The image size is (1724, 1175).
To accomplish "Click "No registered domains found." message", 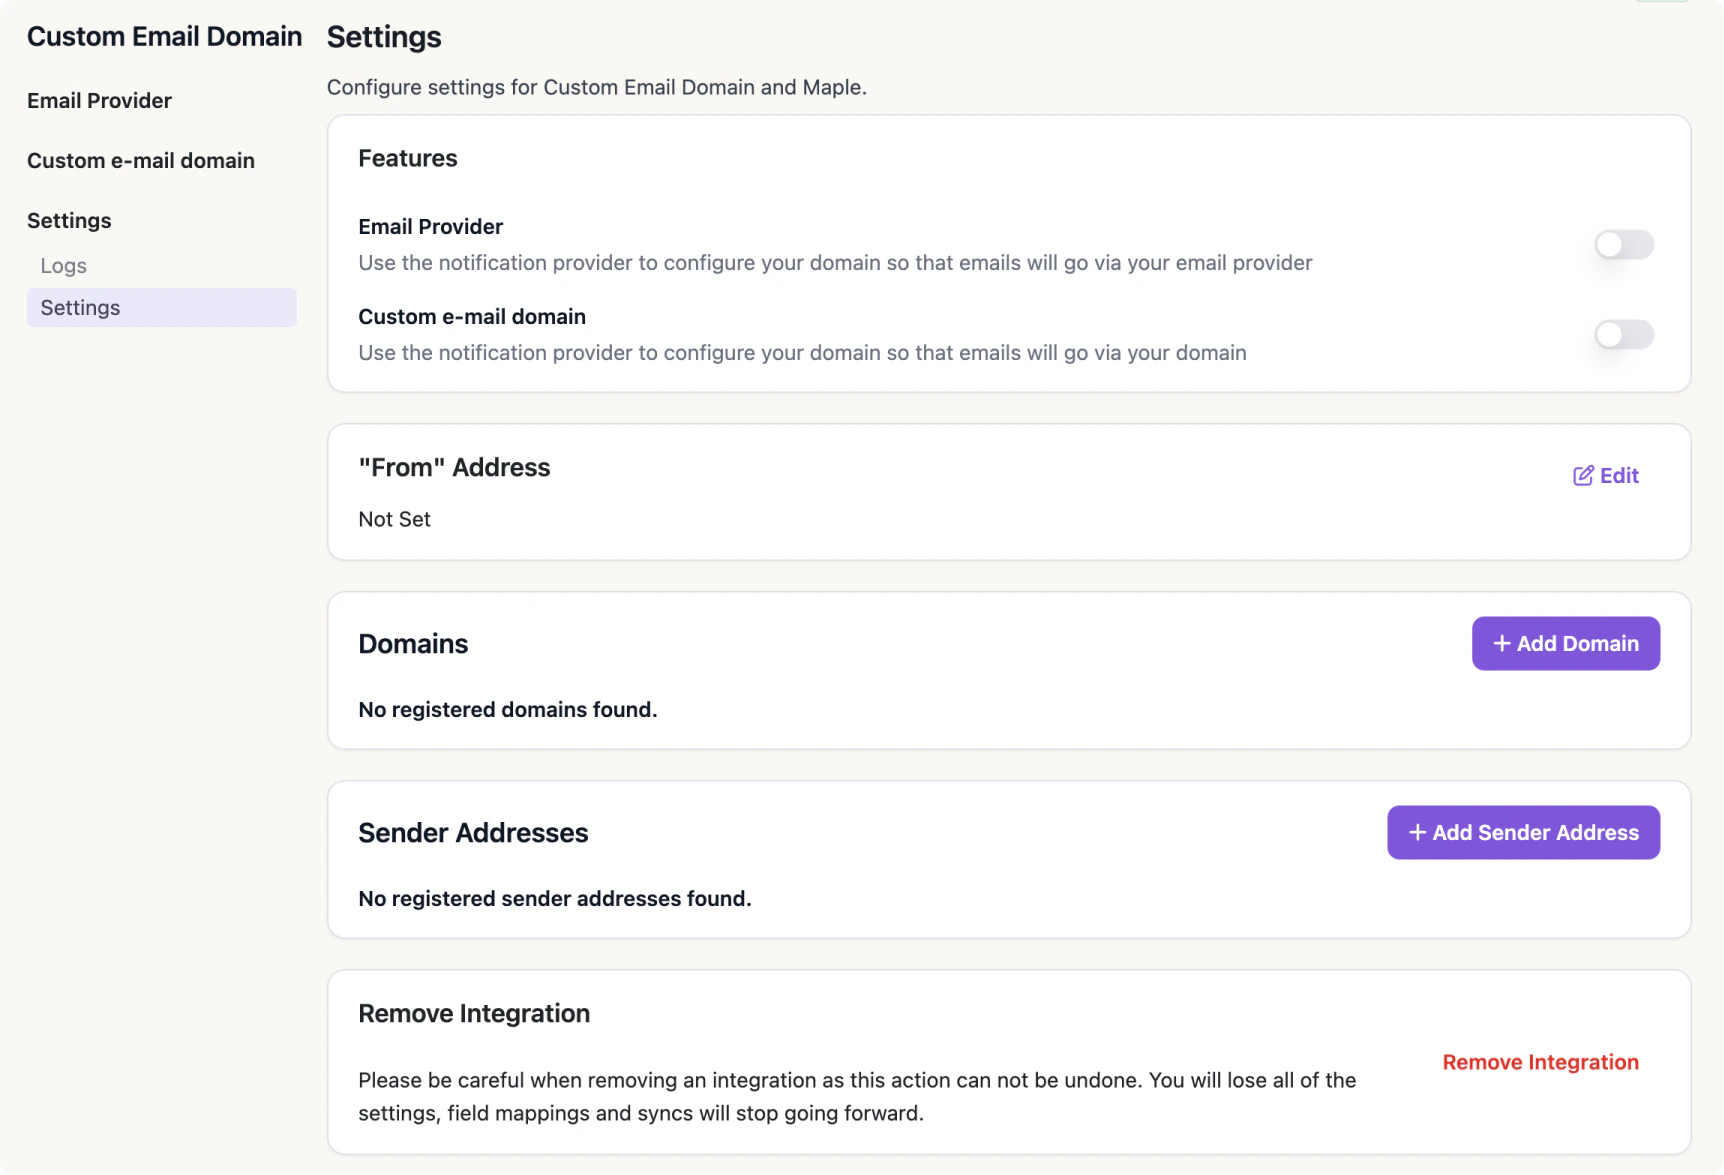I will click(x=507, y=710).
